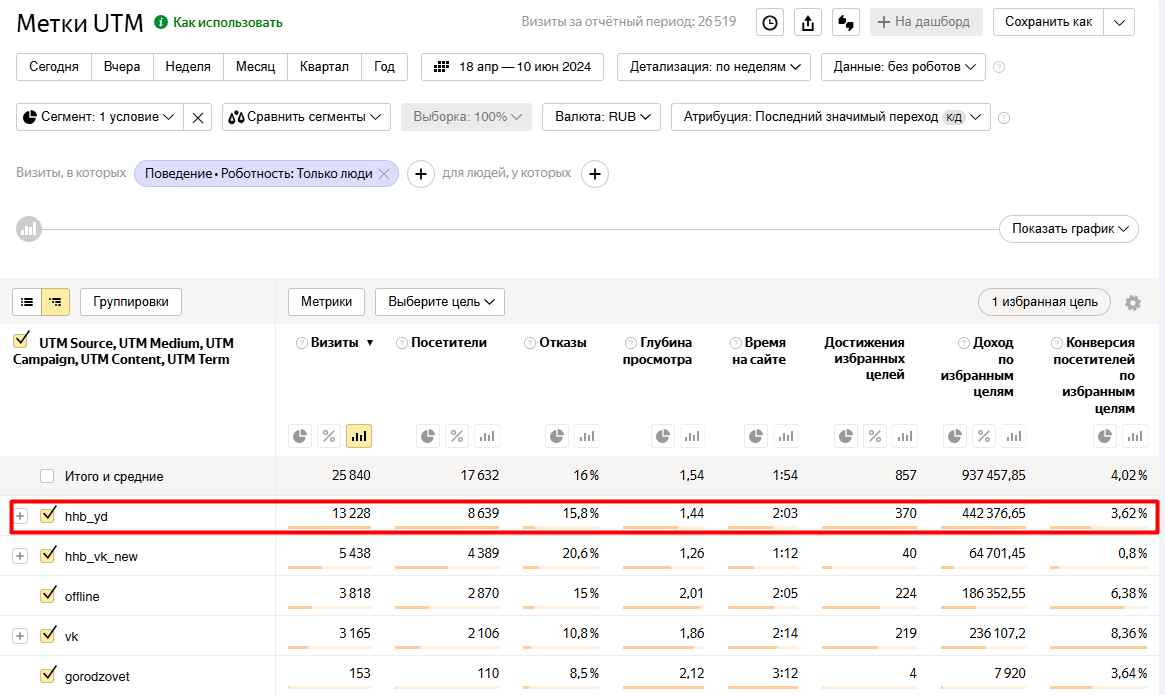Open Выберите цель dropdown
This screenshot has width=1165, height=695.
tap(440, 302)
